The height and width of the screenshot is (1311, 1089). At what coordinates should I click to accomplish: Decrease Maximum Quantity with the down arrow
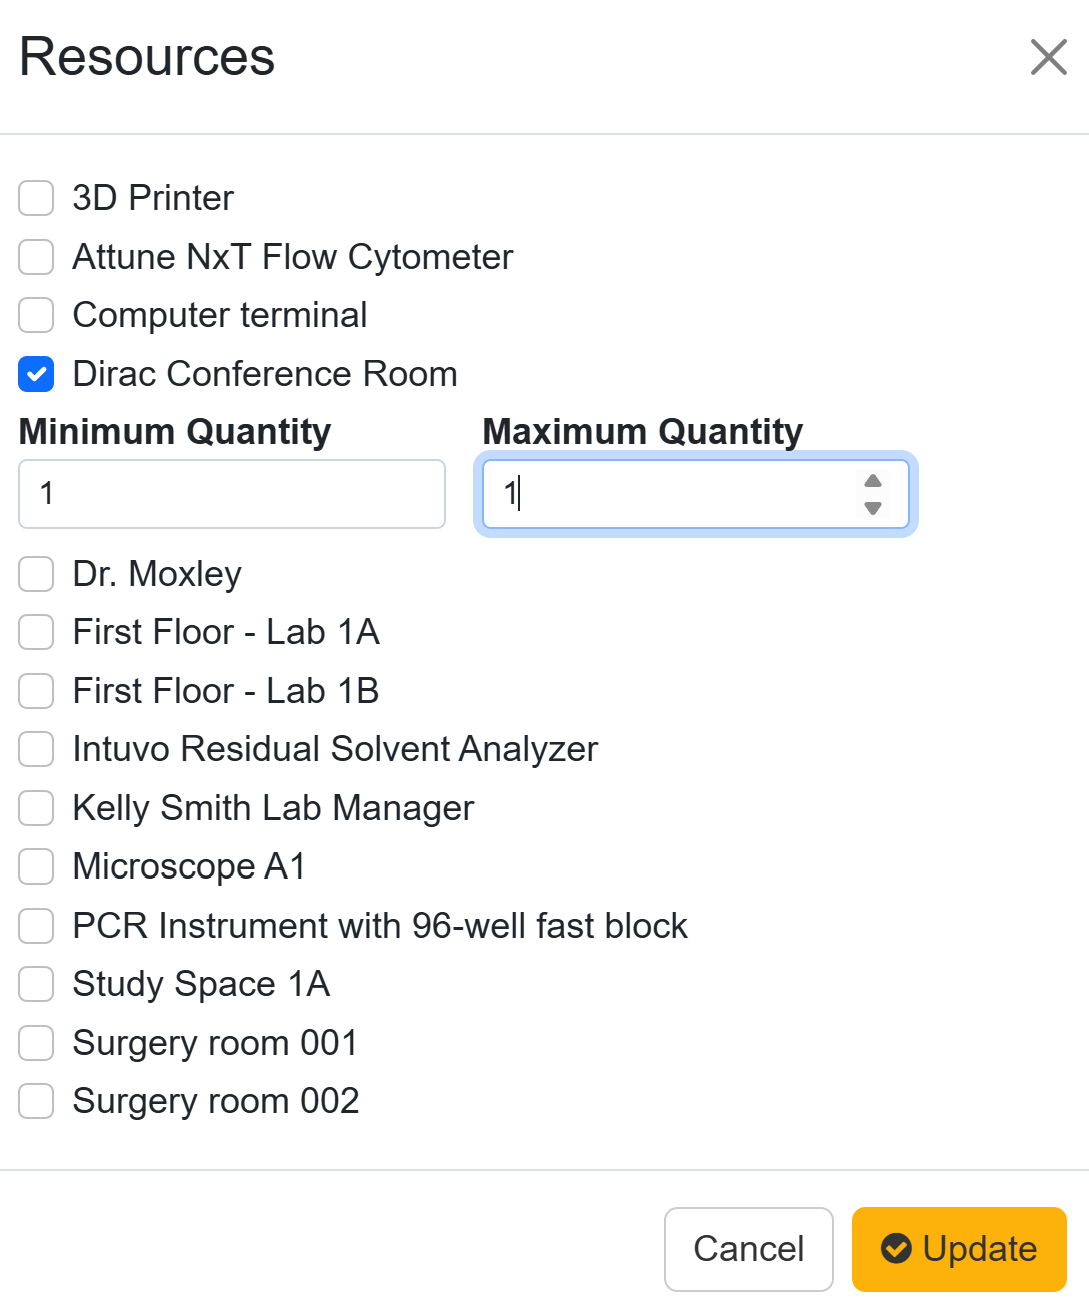click(x=873, y=508)
